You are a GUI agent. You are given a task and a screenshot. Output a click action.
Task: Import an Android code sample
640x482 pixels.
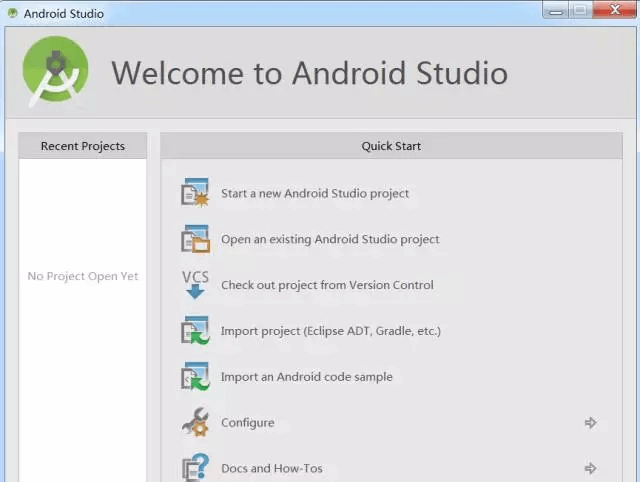[307, 377]
